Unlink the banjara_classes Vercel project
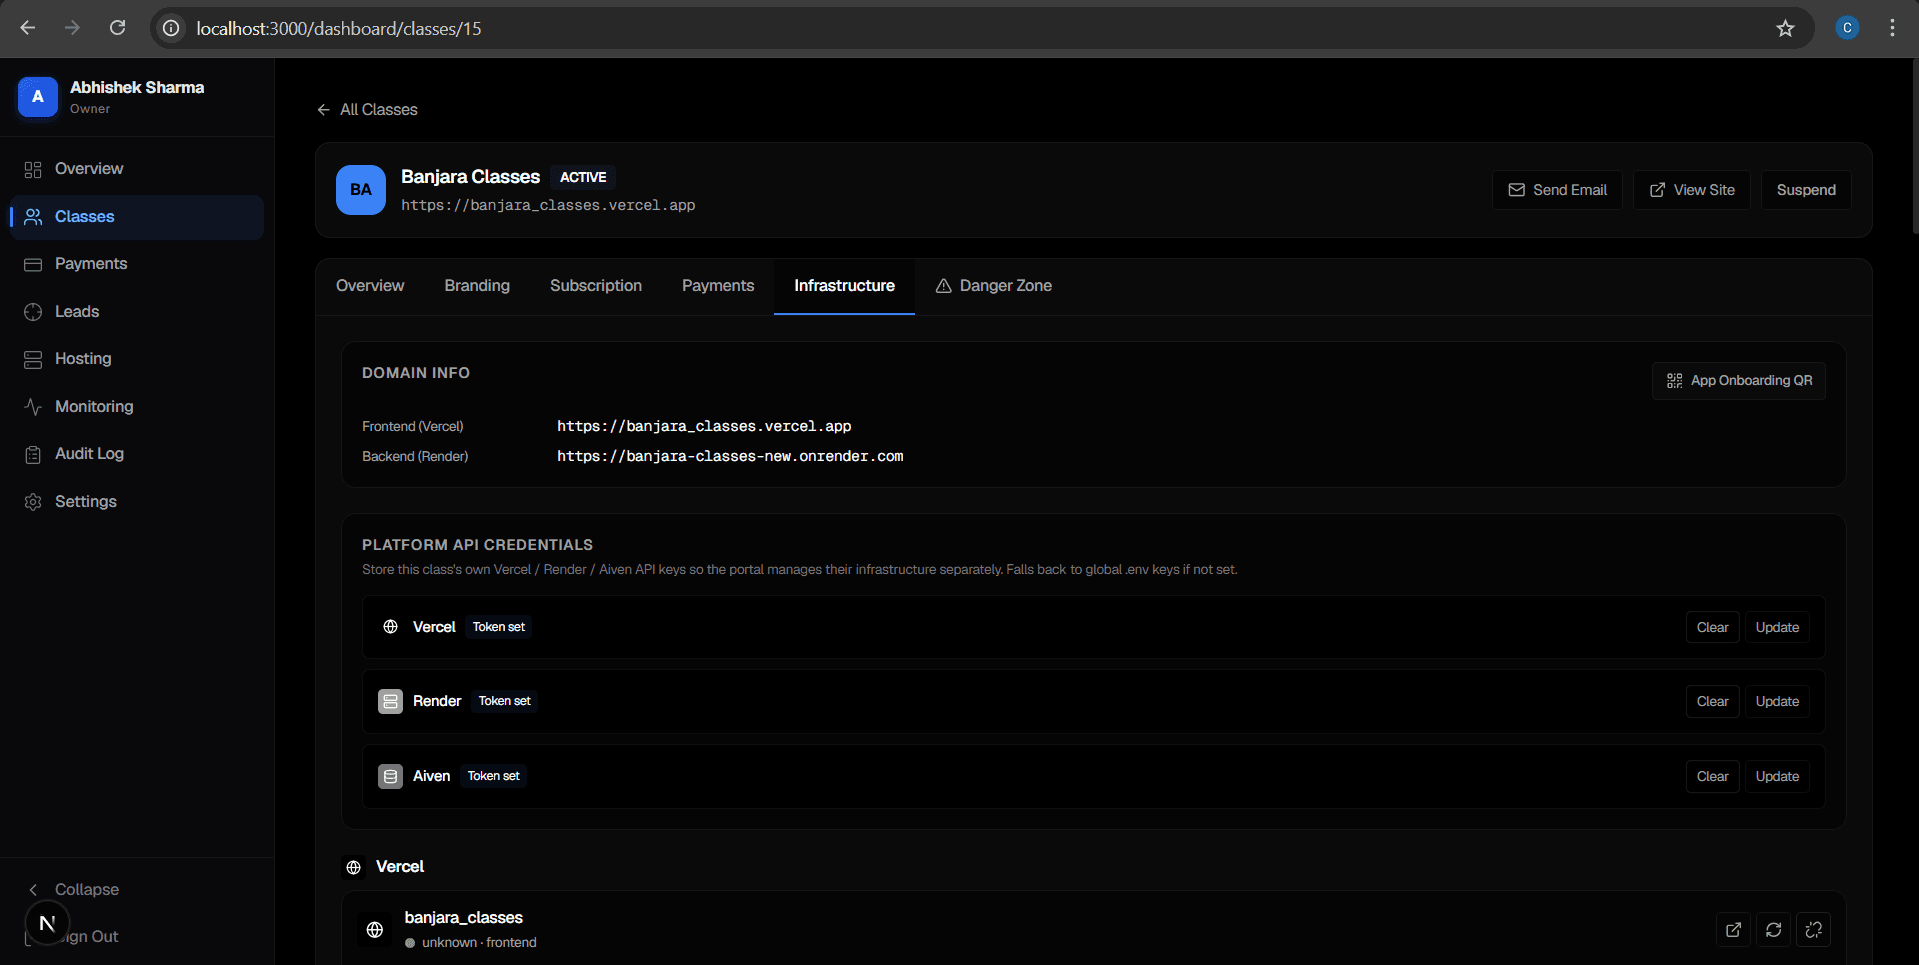The width and height of the screenshot is (1919, 965). [x=1814, y=930]
